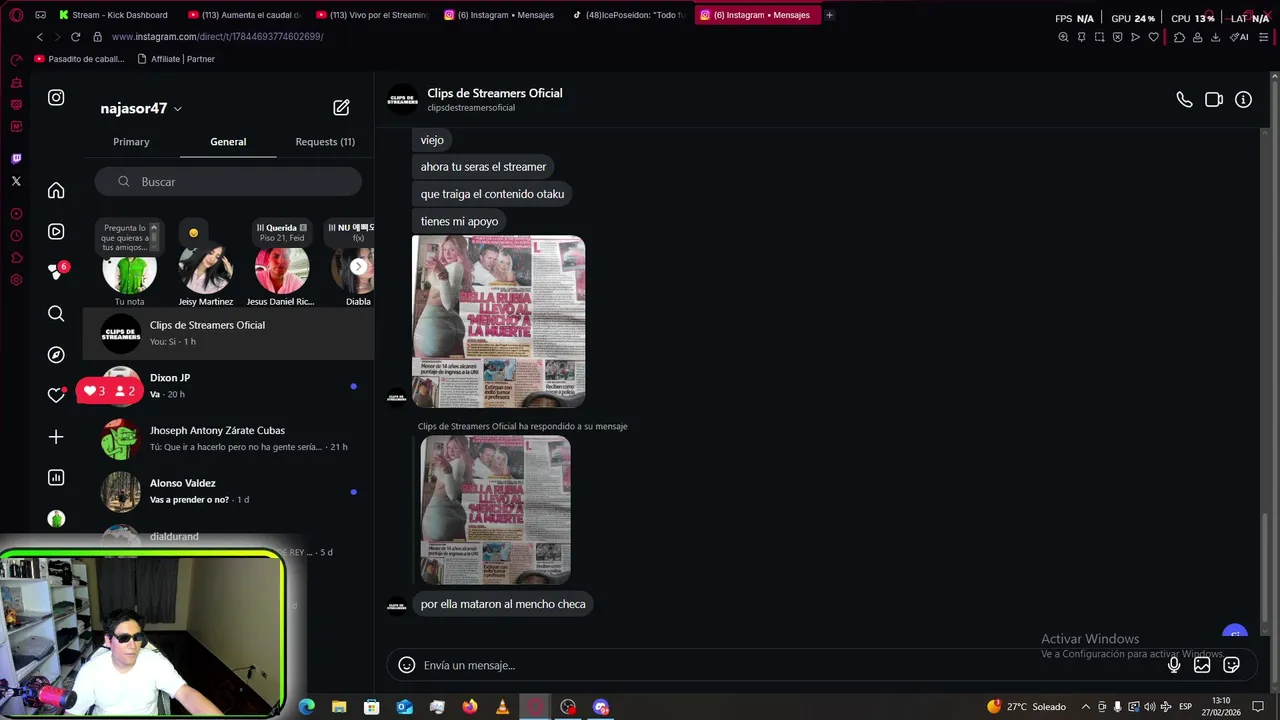Go back to the previous page
Image resolution: width=1280 pixels, height=720 pixels.
(40, 37)
